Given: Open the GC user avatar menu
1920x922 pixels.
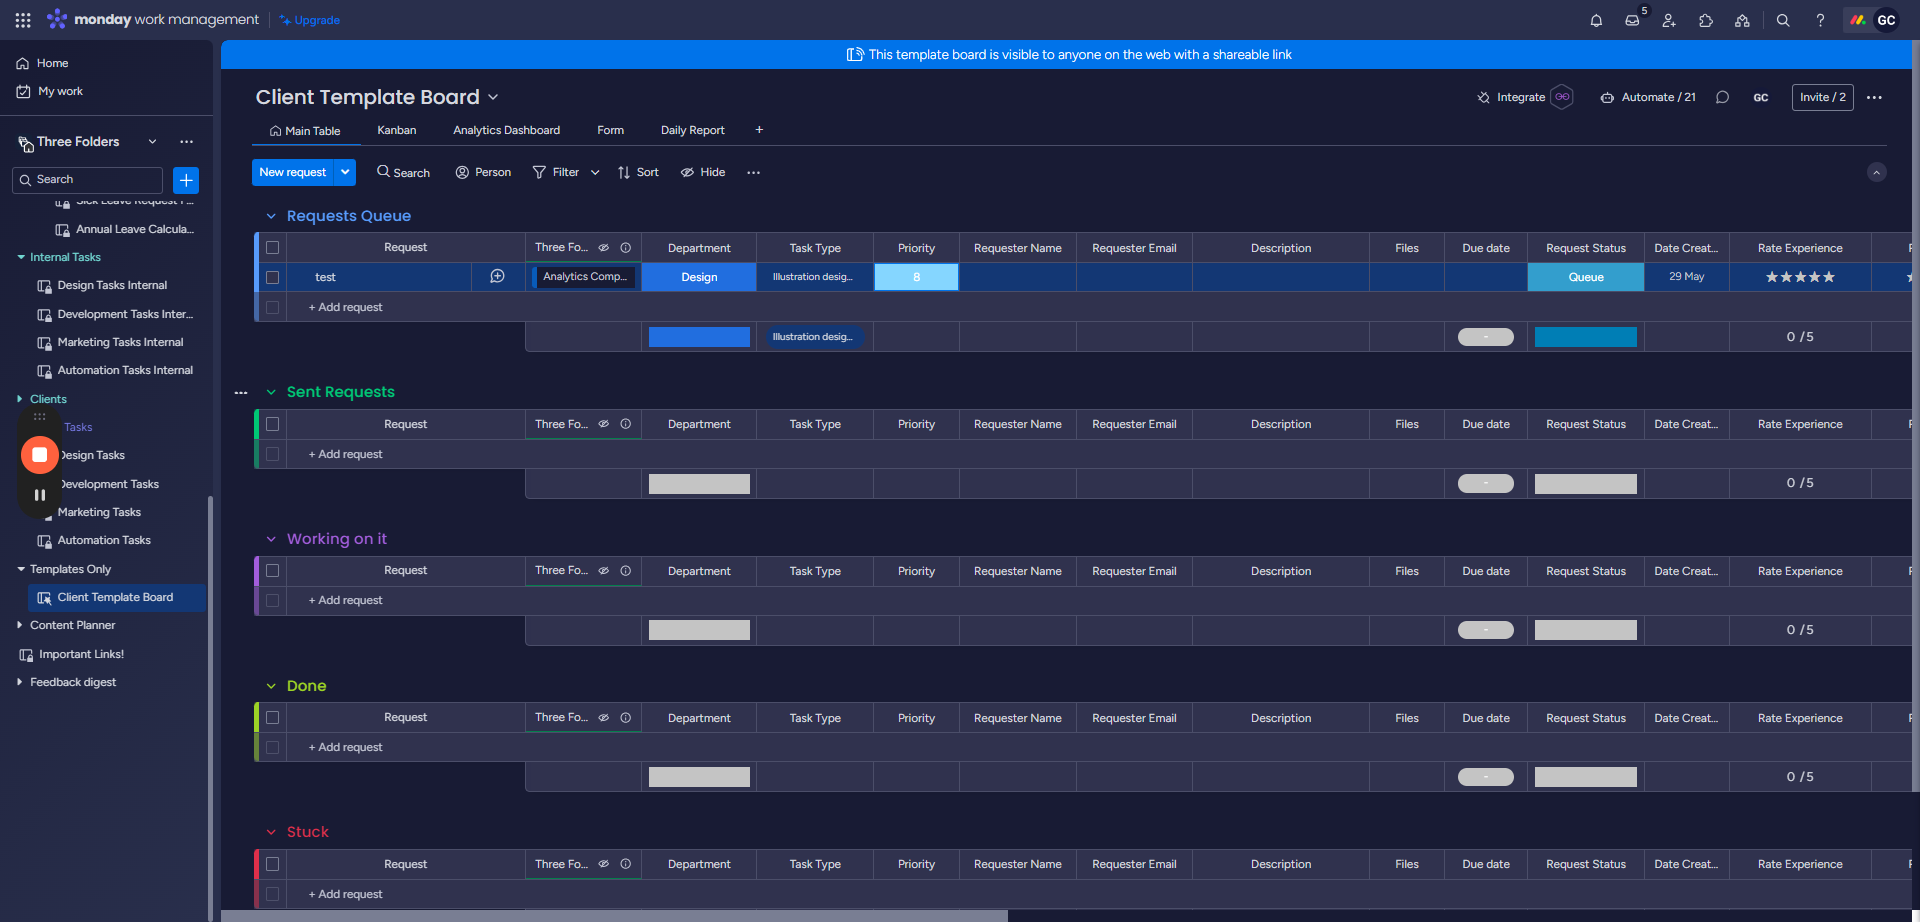Looking at the screenshot, I should click(1886, 20).
